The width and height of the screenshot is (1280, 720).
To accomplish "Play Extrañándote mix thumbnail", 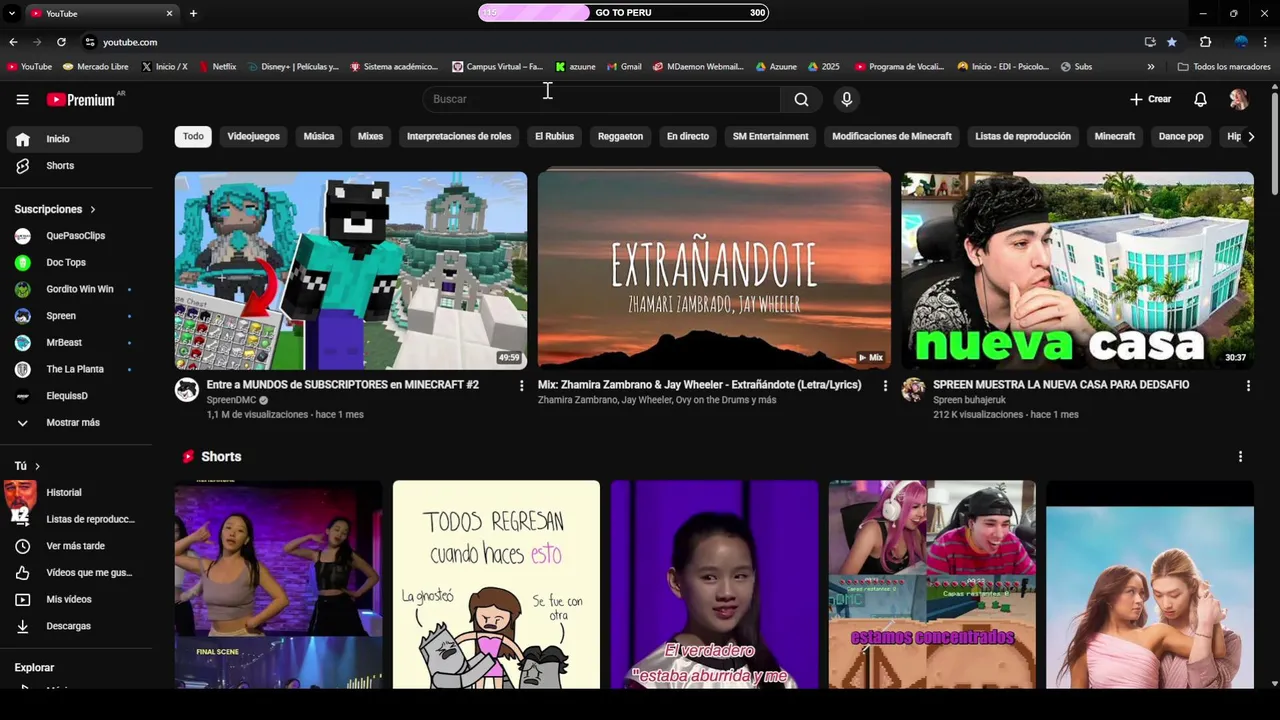I will coord(714,271).
